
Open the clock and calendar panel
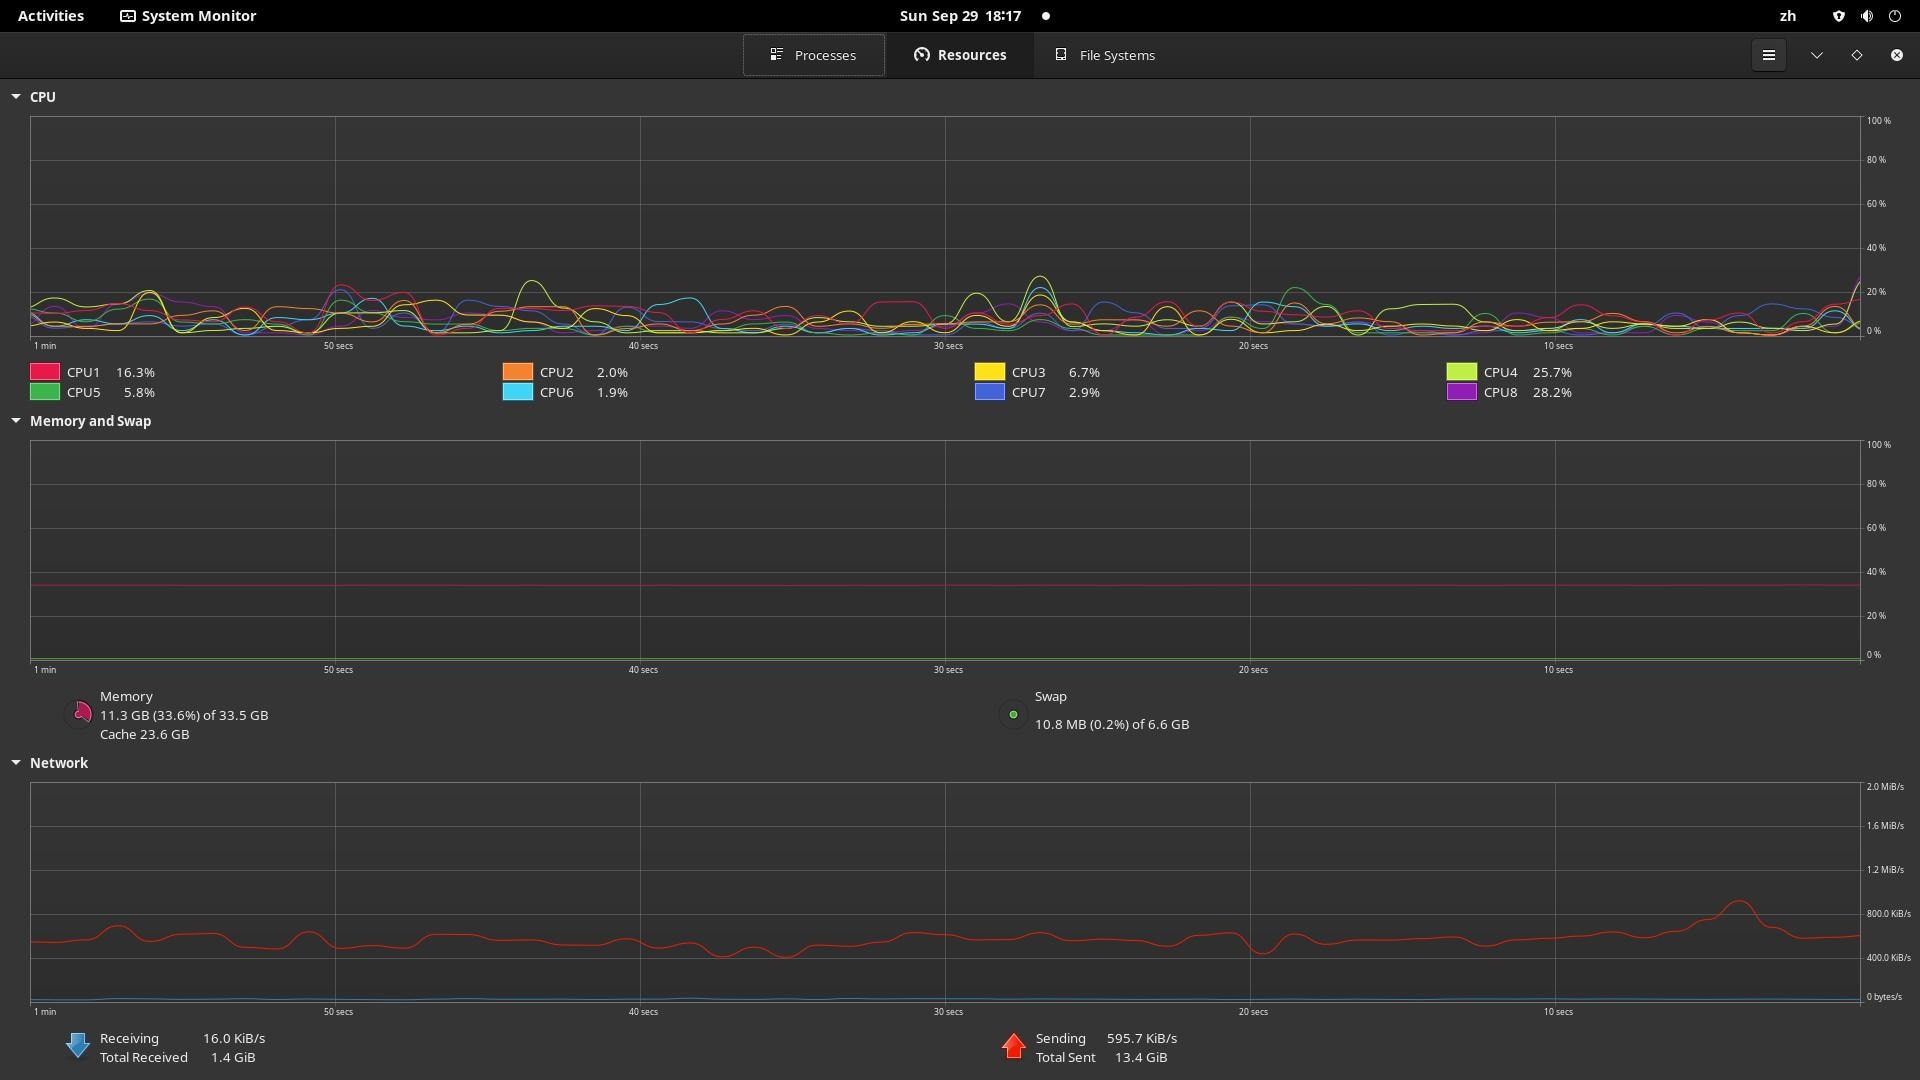coord(960,16)
